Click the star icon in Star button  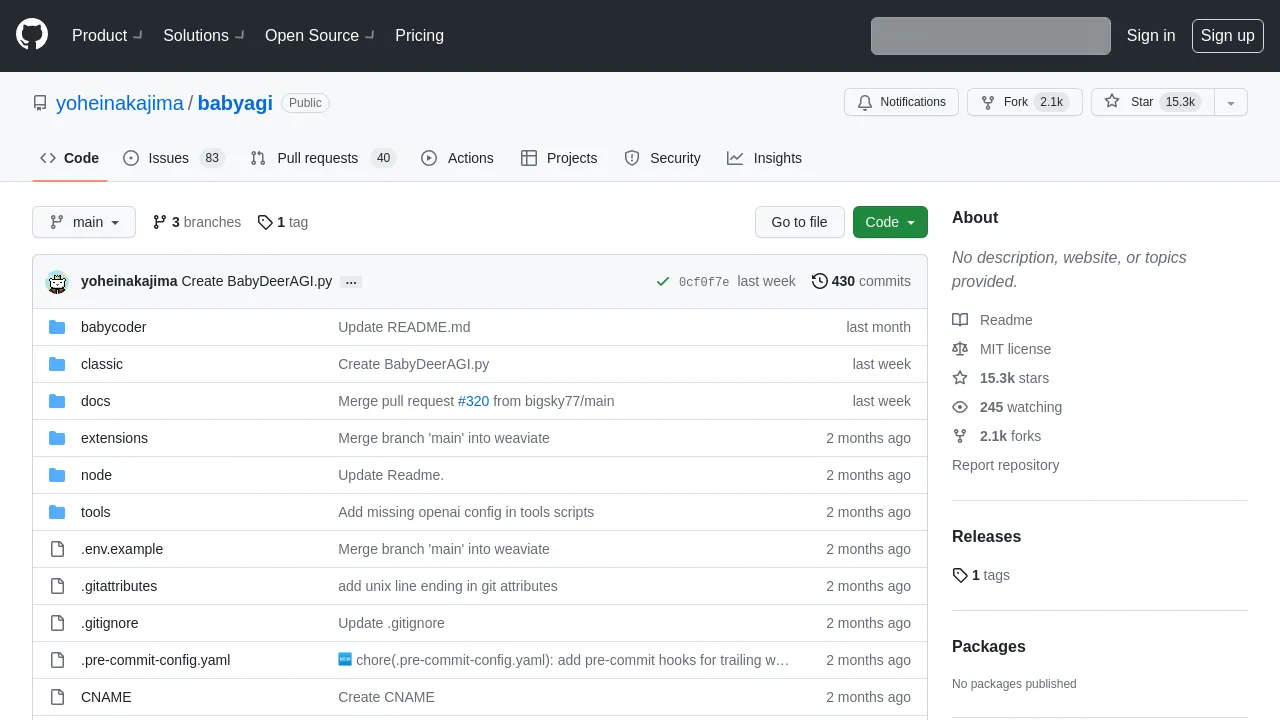1112,102
